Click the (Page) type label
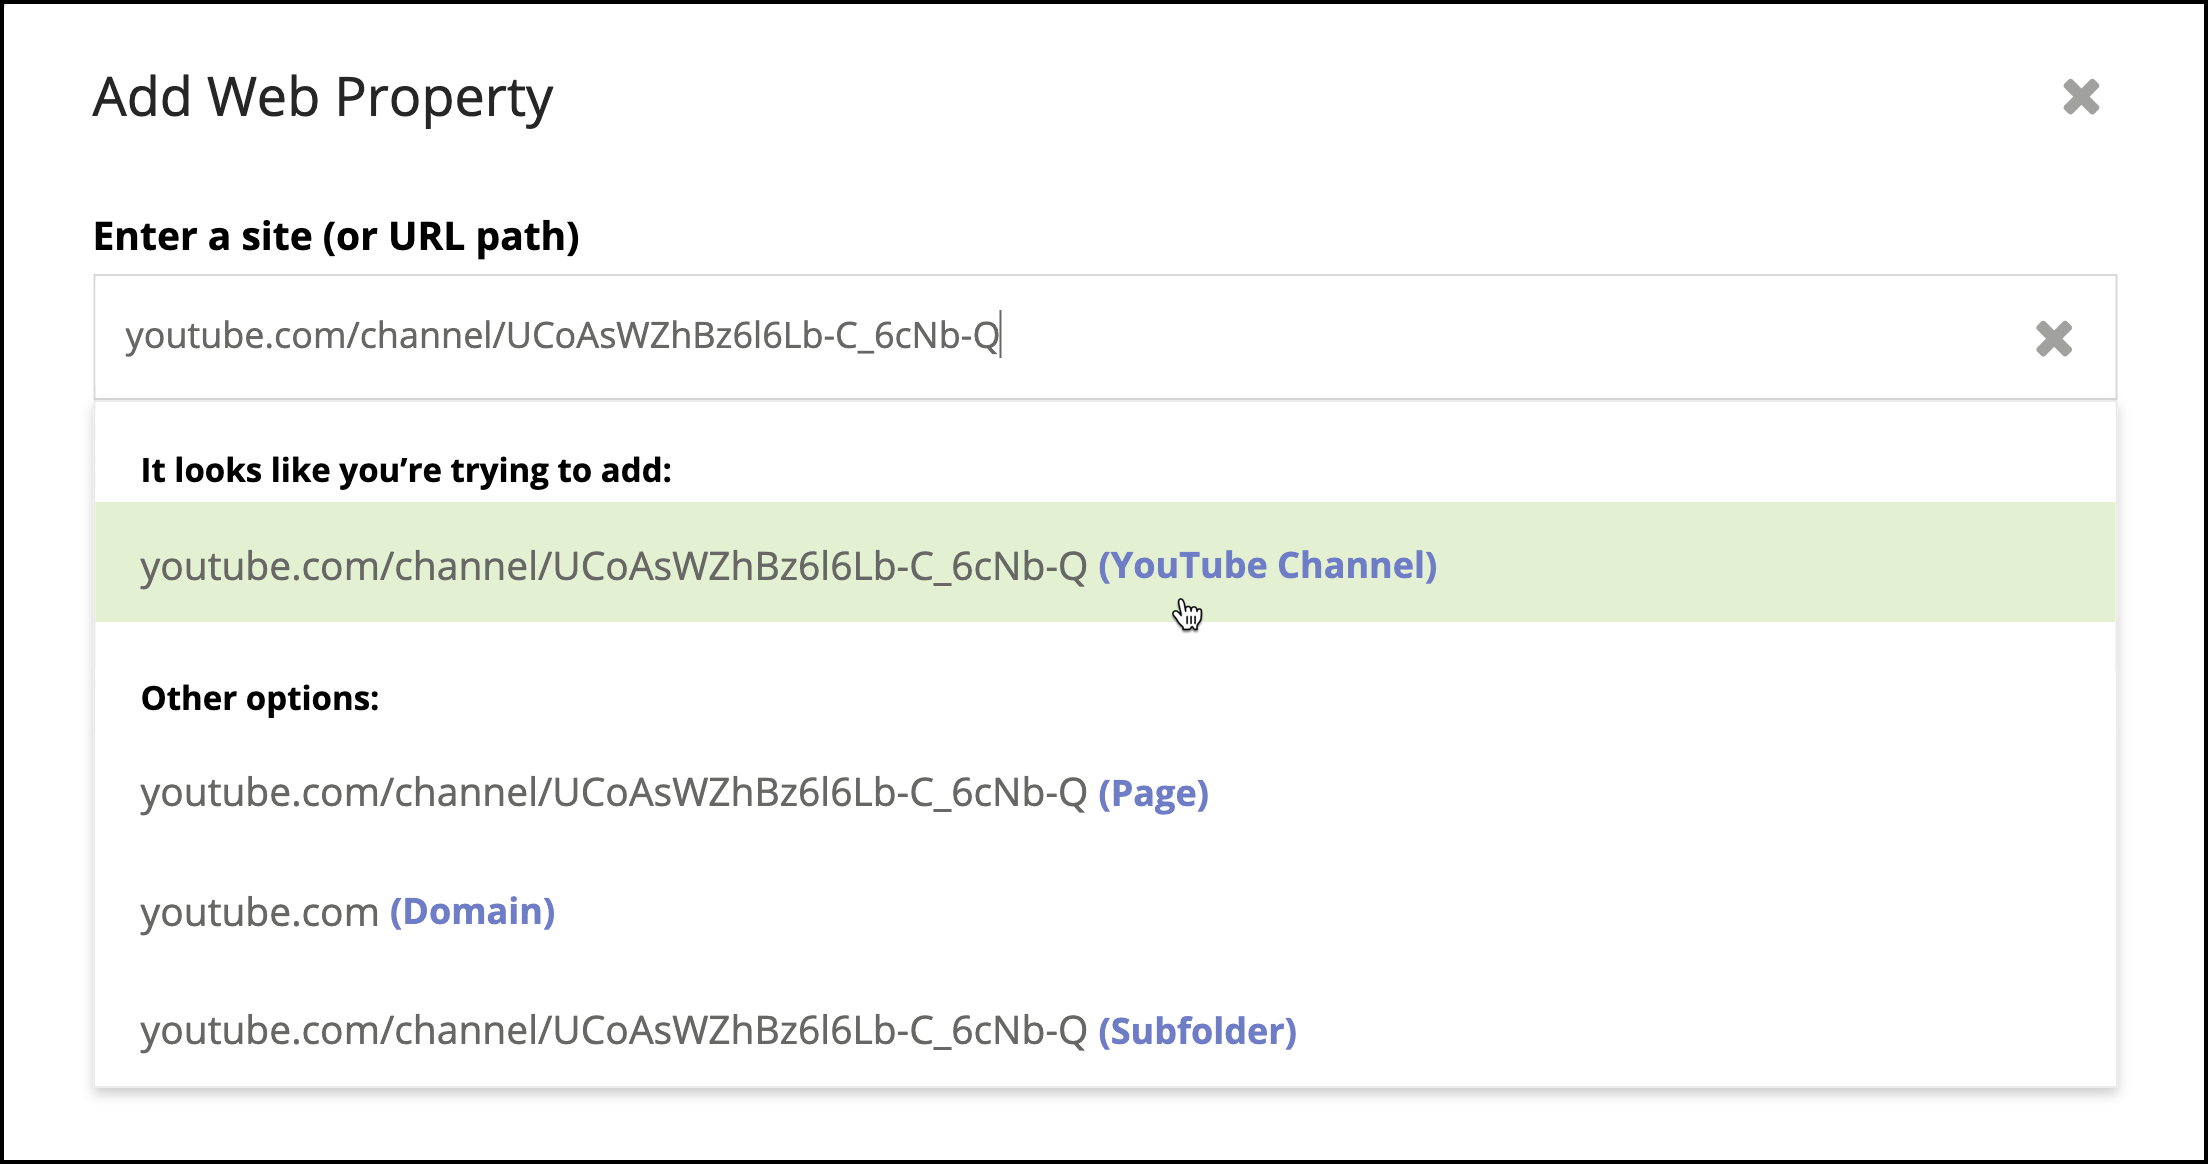Image resolution: width=2208 pixels, height=1164 pixels. [1154, 793]
